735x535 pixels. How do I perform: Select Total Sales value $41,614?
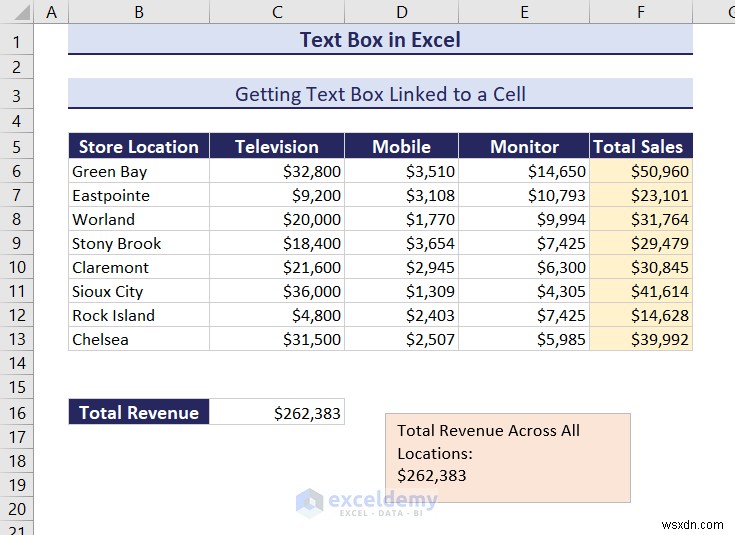[x=641, y=291]
